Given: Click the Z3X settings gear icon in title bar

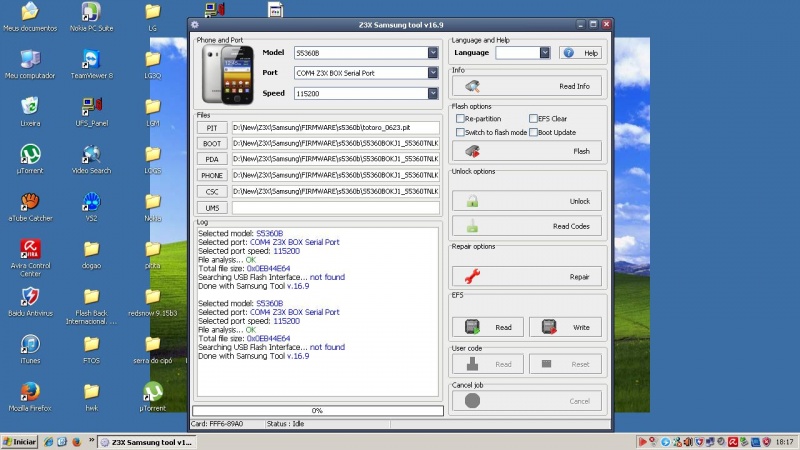Looking at the screenshot, I should pyautogui.click(x=195, y=24).
